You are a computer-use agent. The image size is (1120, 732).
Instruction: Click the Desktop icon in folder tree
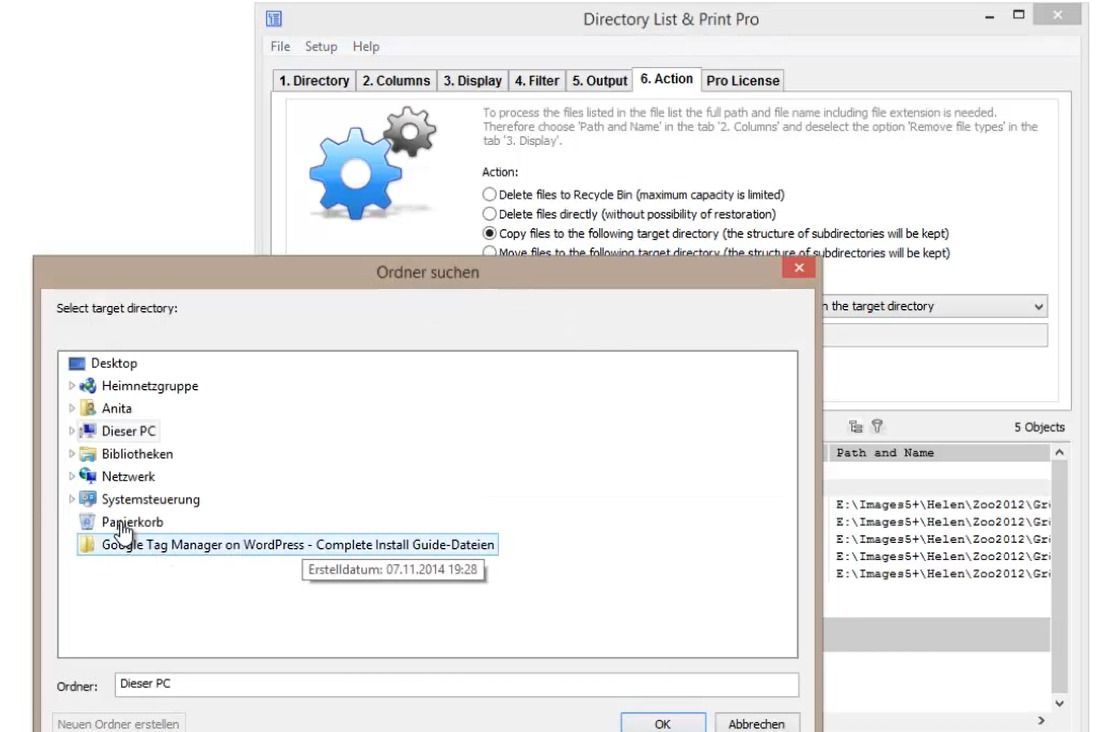tap(76, 364)
